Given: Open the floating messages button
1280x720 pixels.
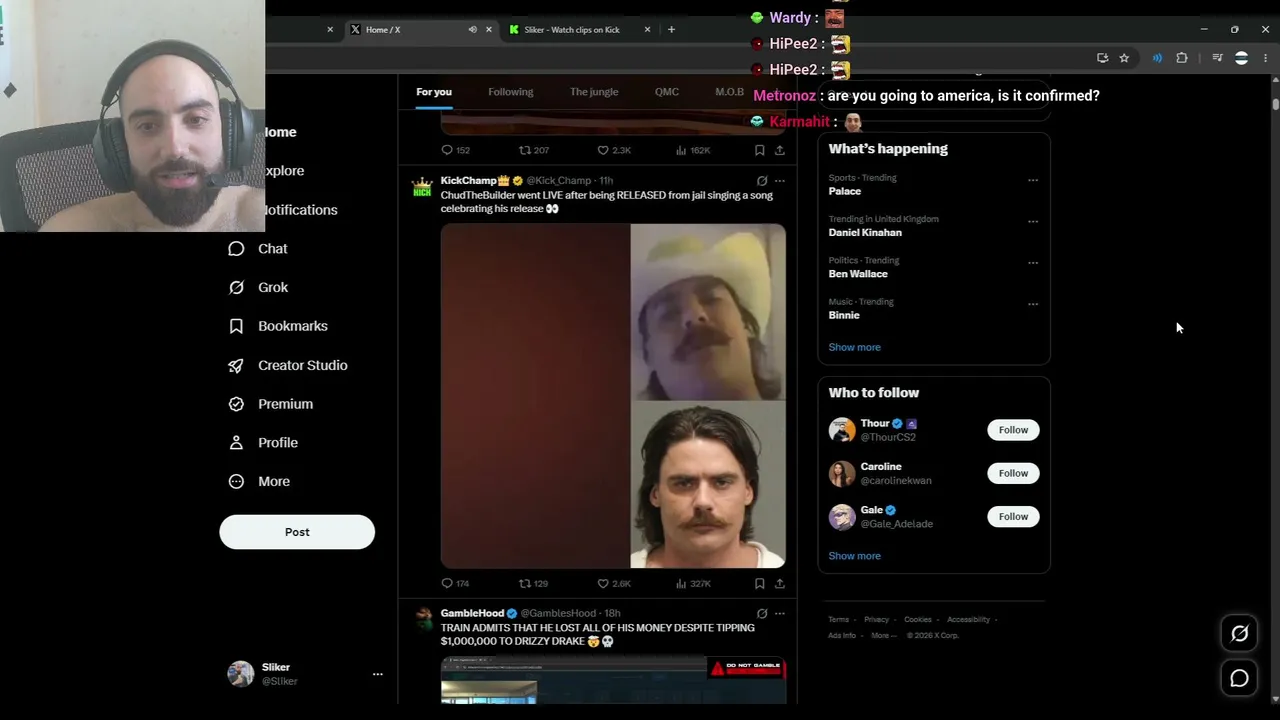Looking at the screenshot, I should [1239, 679].
